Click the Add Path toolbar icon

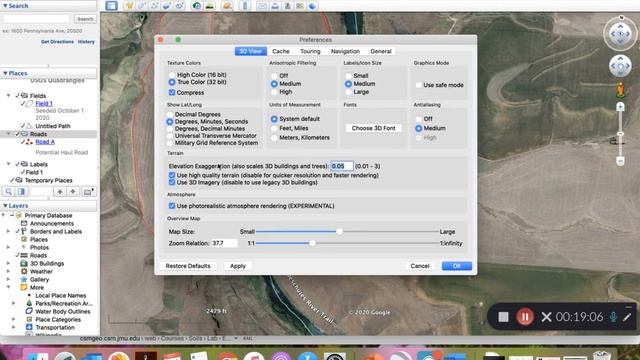click(x=155, y=6)
